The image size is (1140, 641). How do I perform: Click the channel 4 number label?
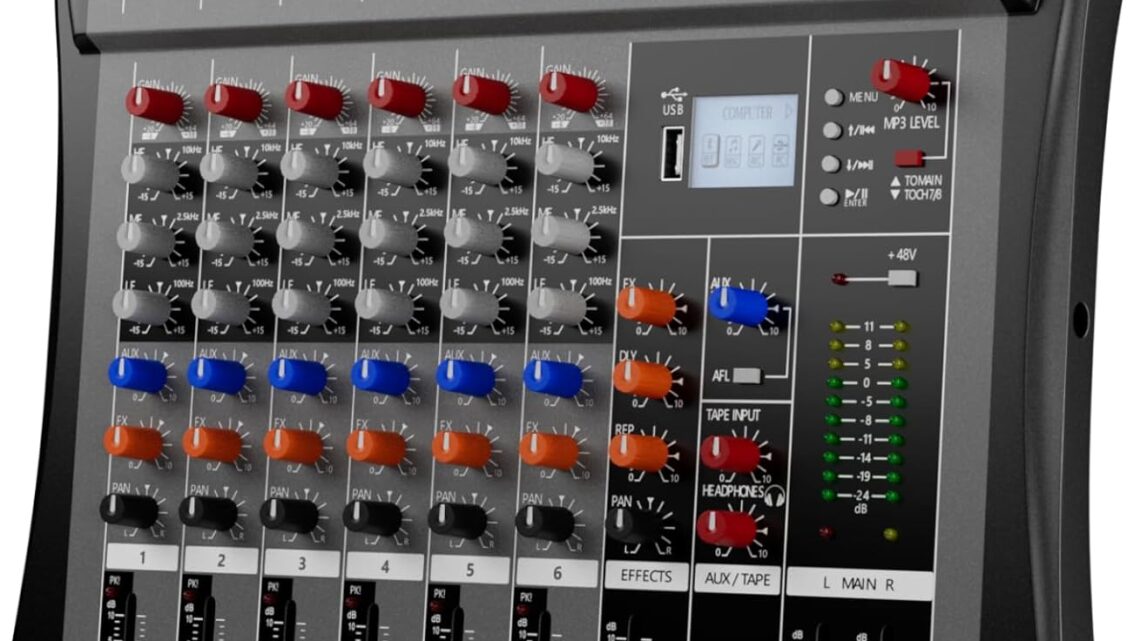pyautogui.click(x=385, y=567)
